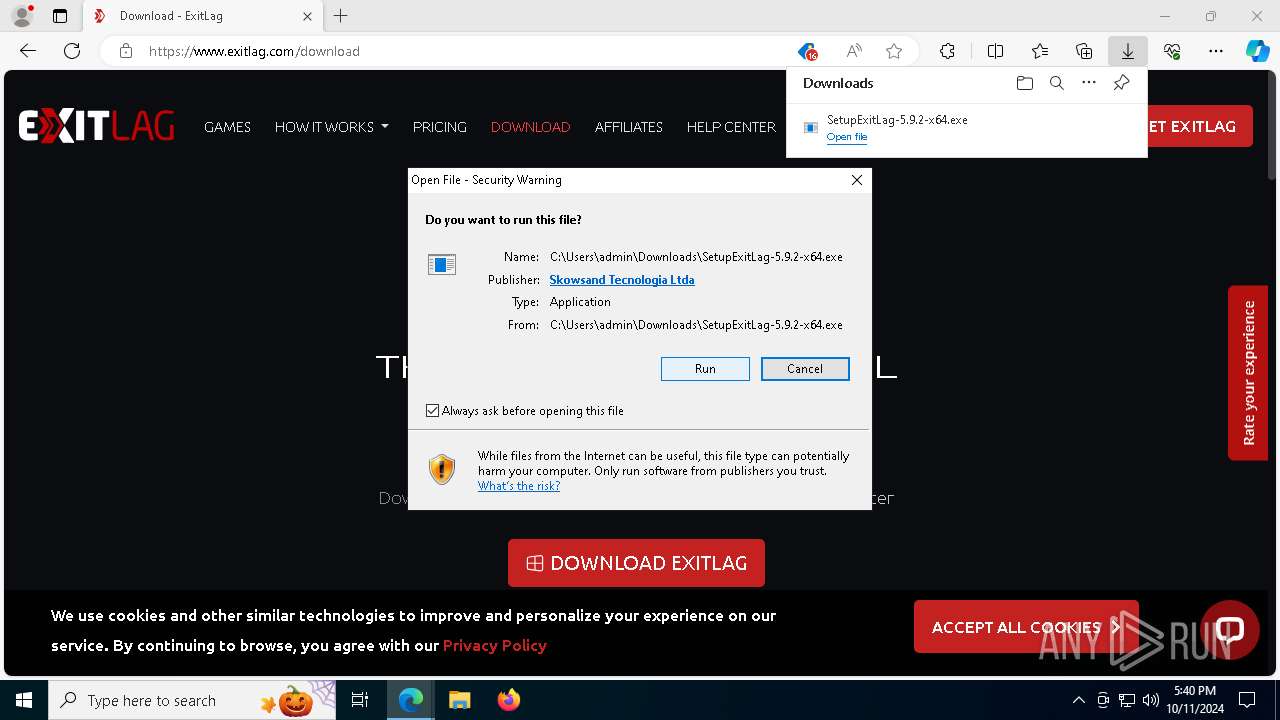Open Microsoft Edge from taskbar
The height and width of the screenshot is (720, 1280).
click(x=411, y=700)
